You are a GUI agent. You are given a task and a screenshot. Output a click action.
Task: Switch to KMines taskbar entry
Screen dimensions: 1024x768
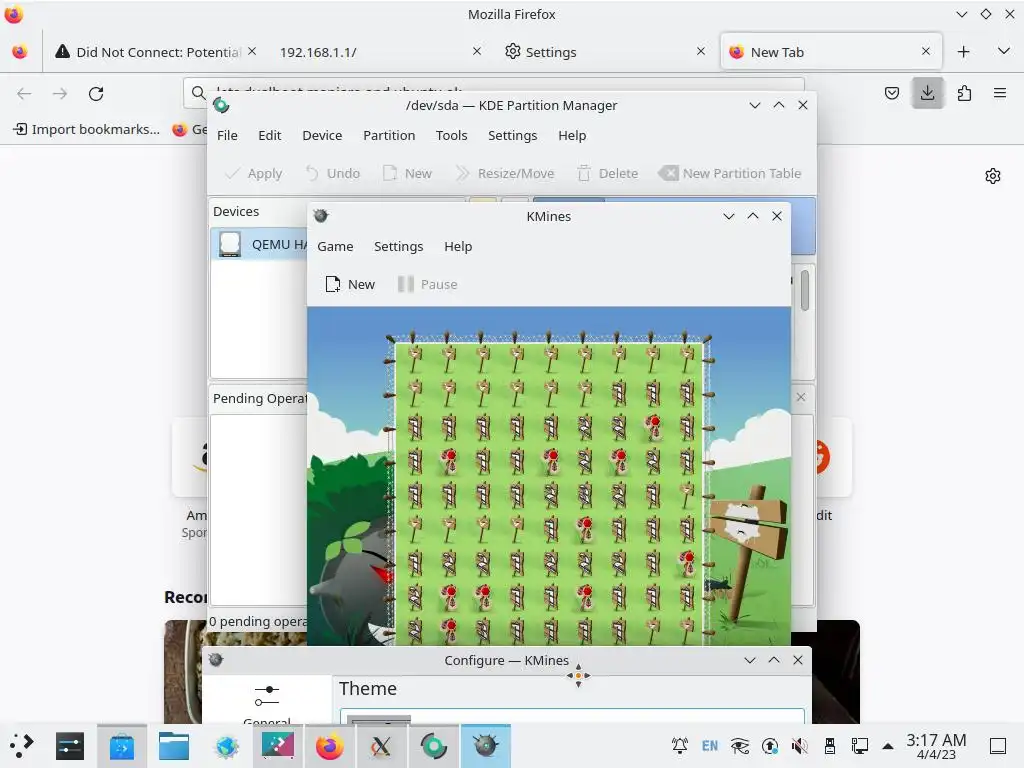(485, 745)
